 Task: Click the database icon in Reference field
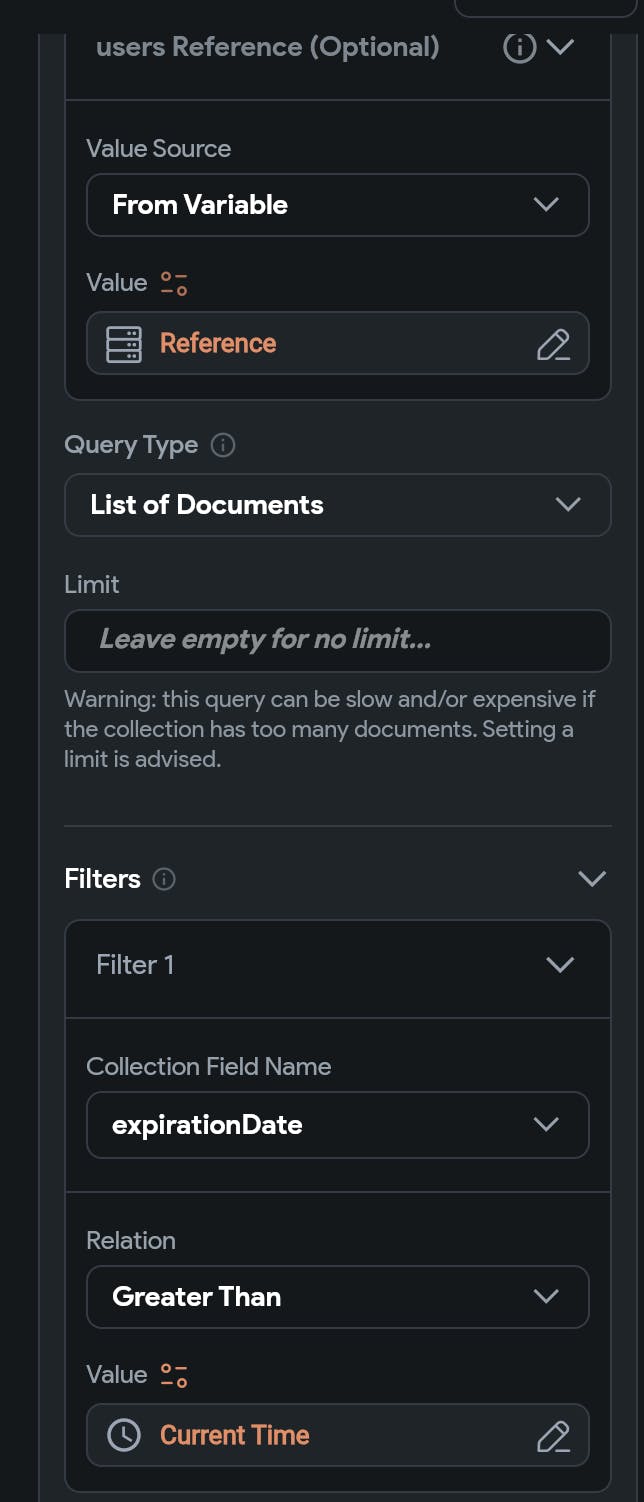pyautogui.click(x=124, y=344)
